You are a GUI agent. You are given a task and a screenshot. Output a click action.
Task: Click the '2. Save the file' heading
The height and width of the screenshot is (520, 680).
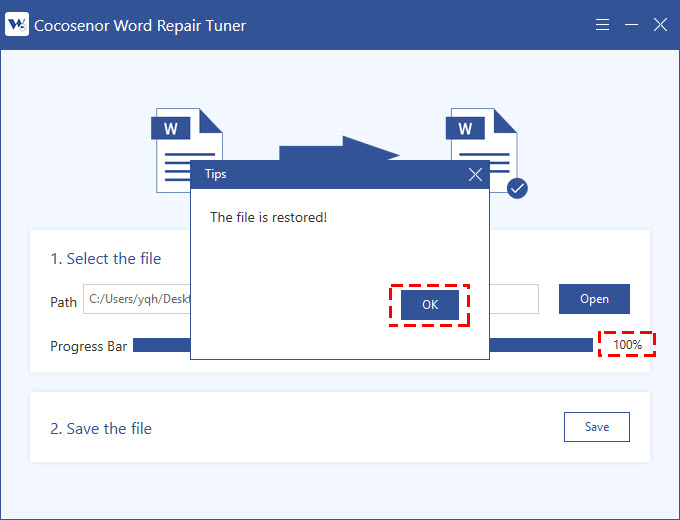coord(101,428)
